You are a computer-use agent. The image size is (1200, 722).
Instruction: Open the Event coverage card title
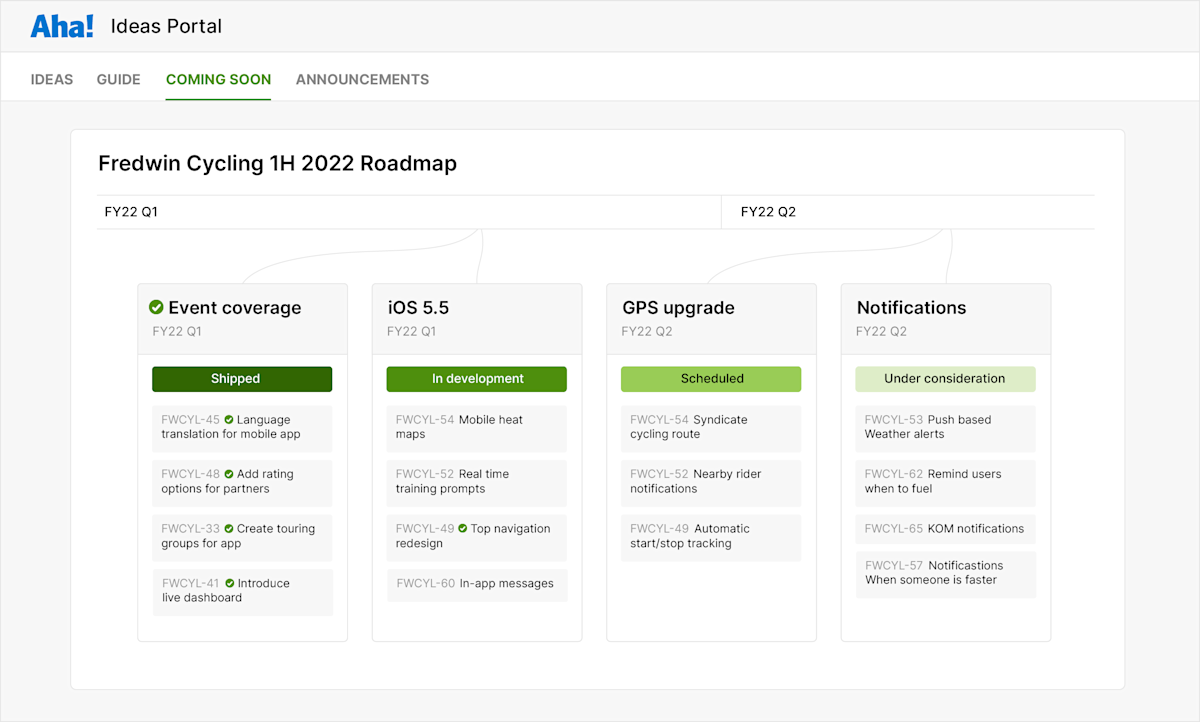click(237, 307)
